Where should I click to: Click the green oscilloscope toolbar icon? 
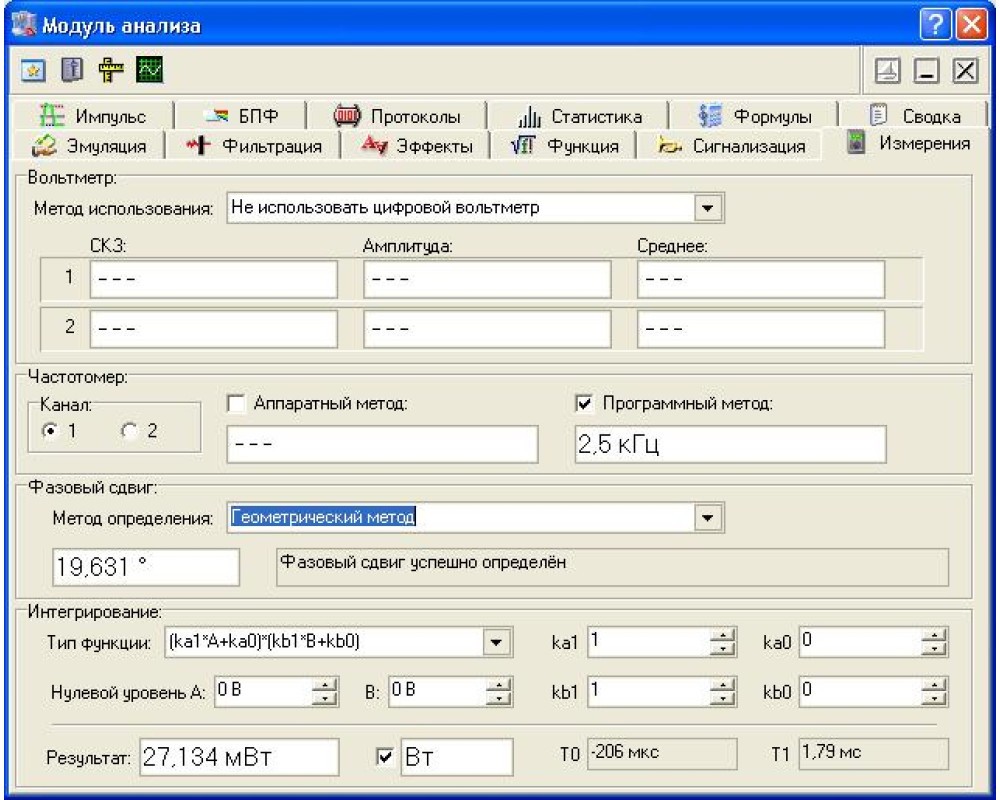150,71
